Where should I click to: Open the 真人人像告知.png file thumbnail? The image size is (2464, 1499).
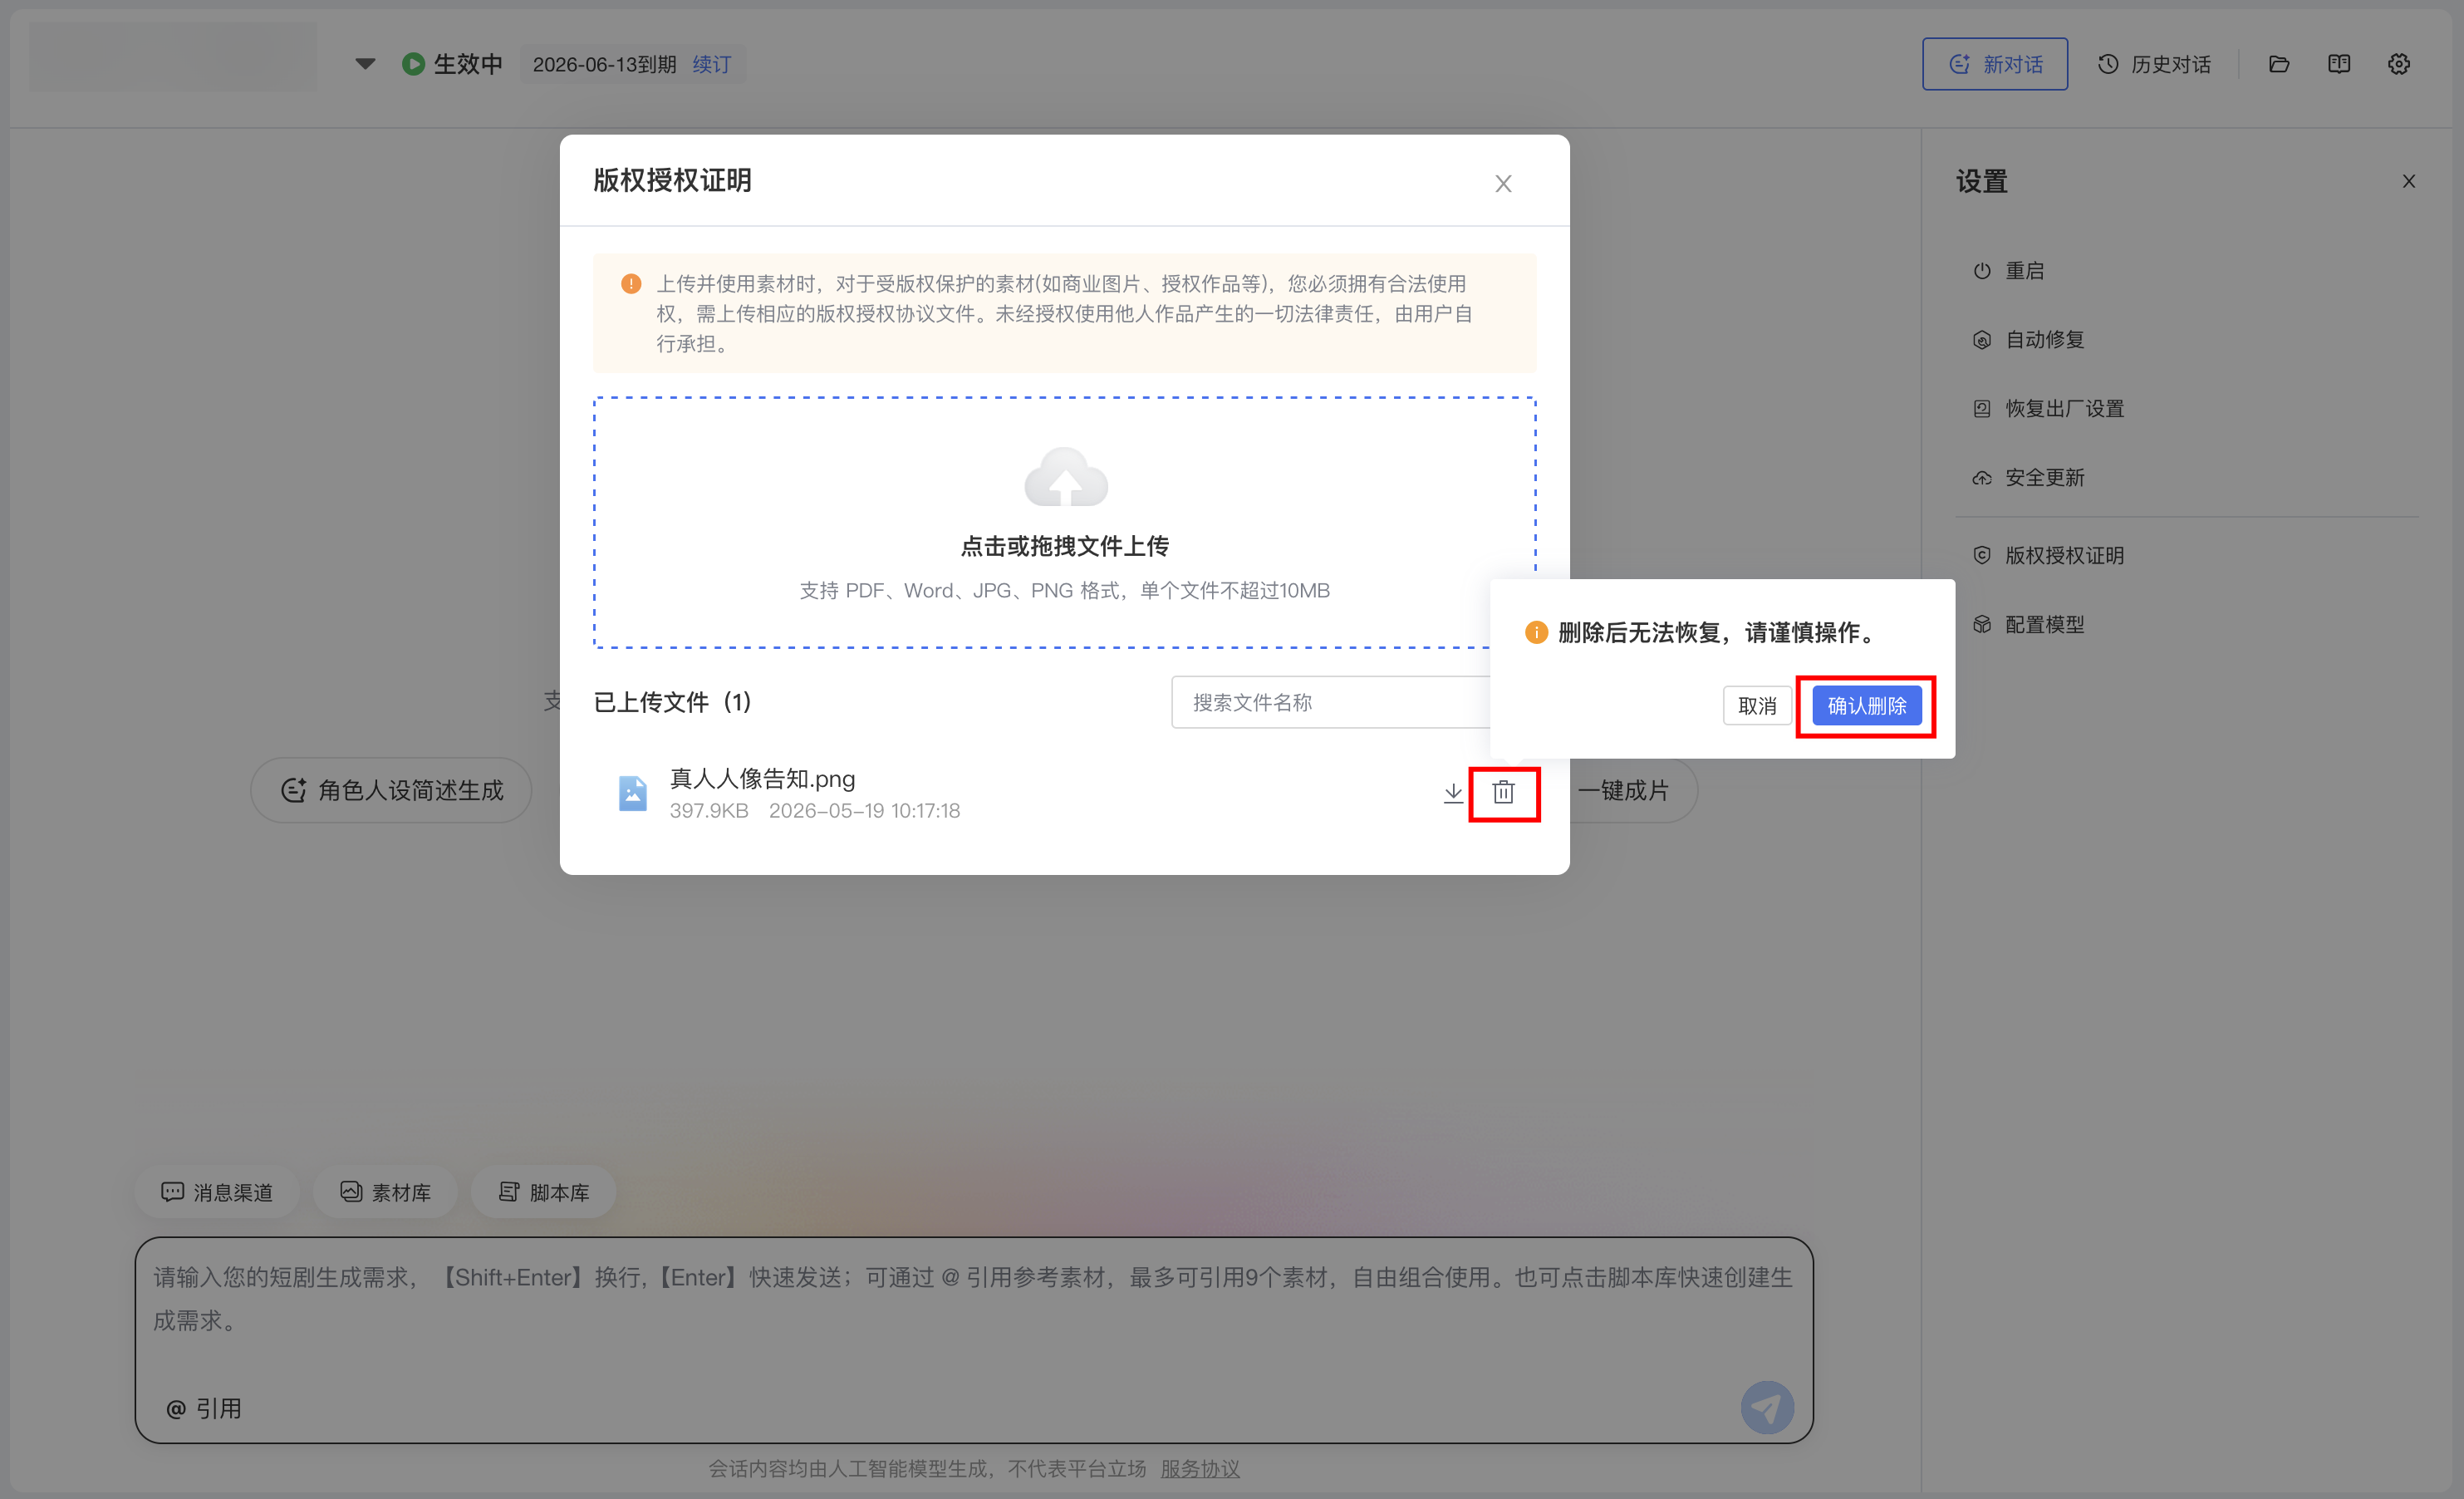click(632, 793)
